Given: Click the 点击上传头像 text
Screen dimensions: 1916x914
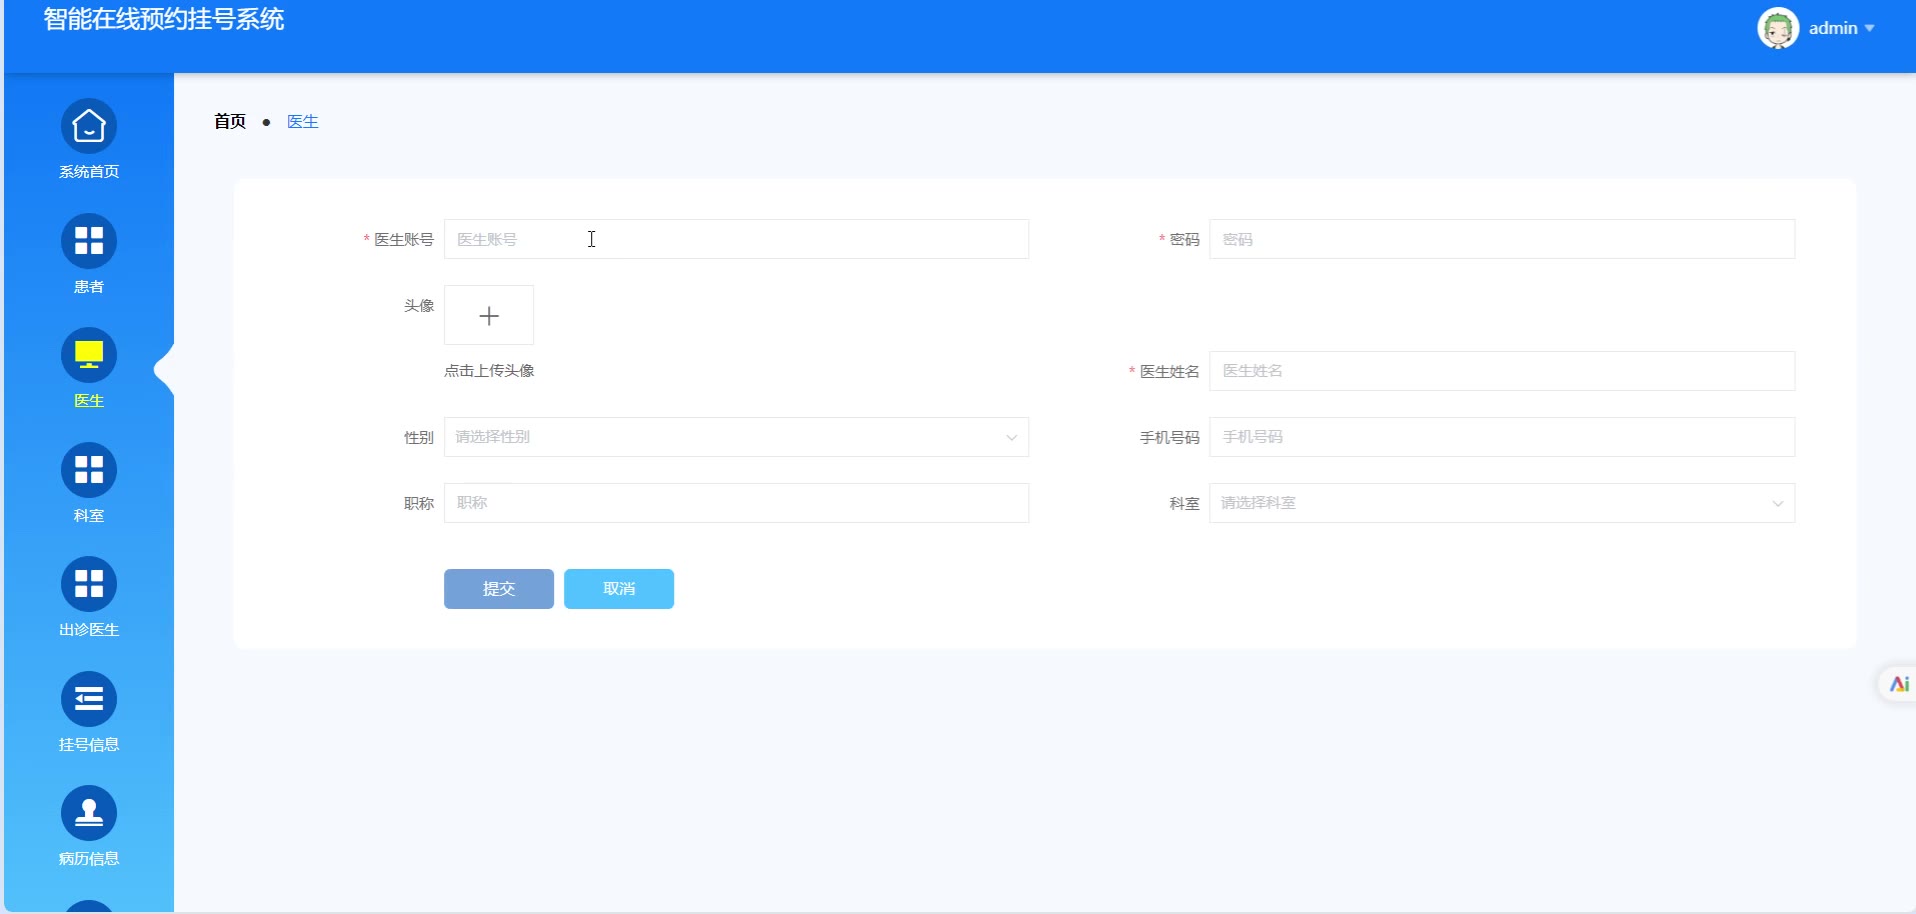Looking at the screenshot, I should (x=489, y=371).
